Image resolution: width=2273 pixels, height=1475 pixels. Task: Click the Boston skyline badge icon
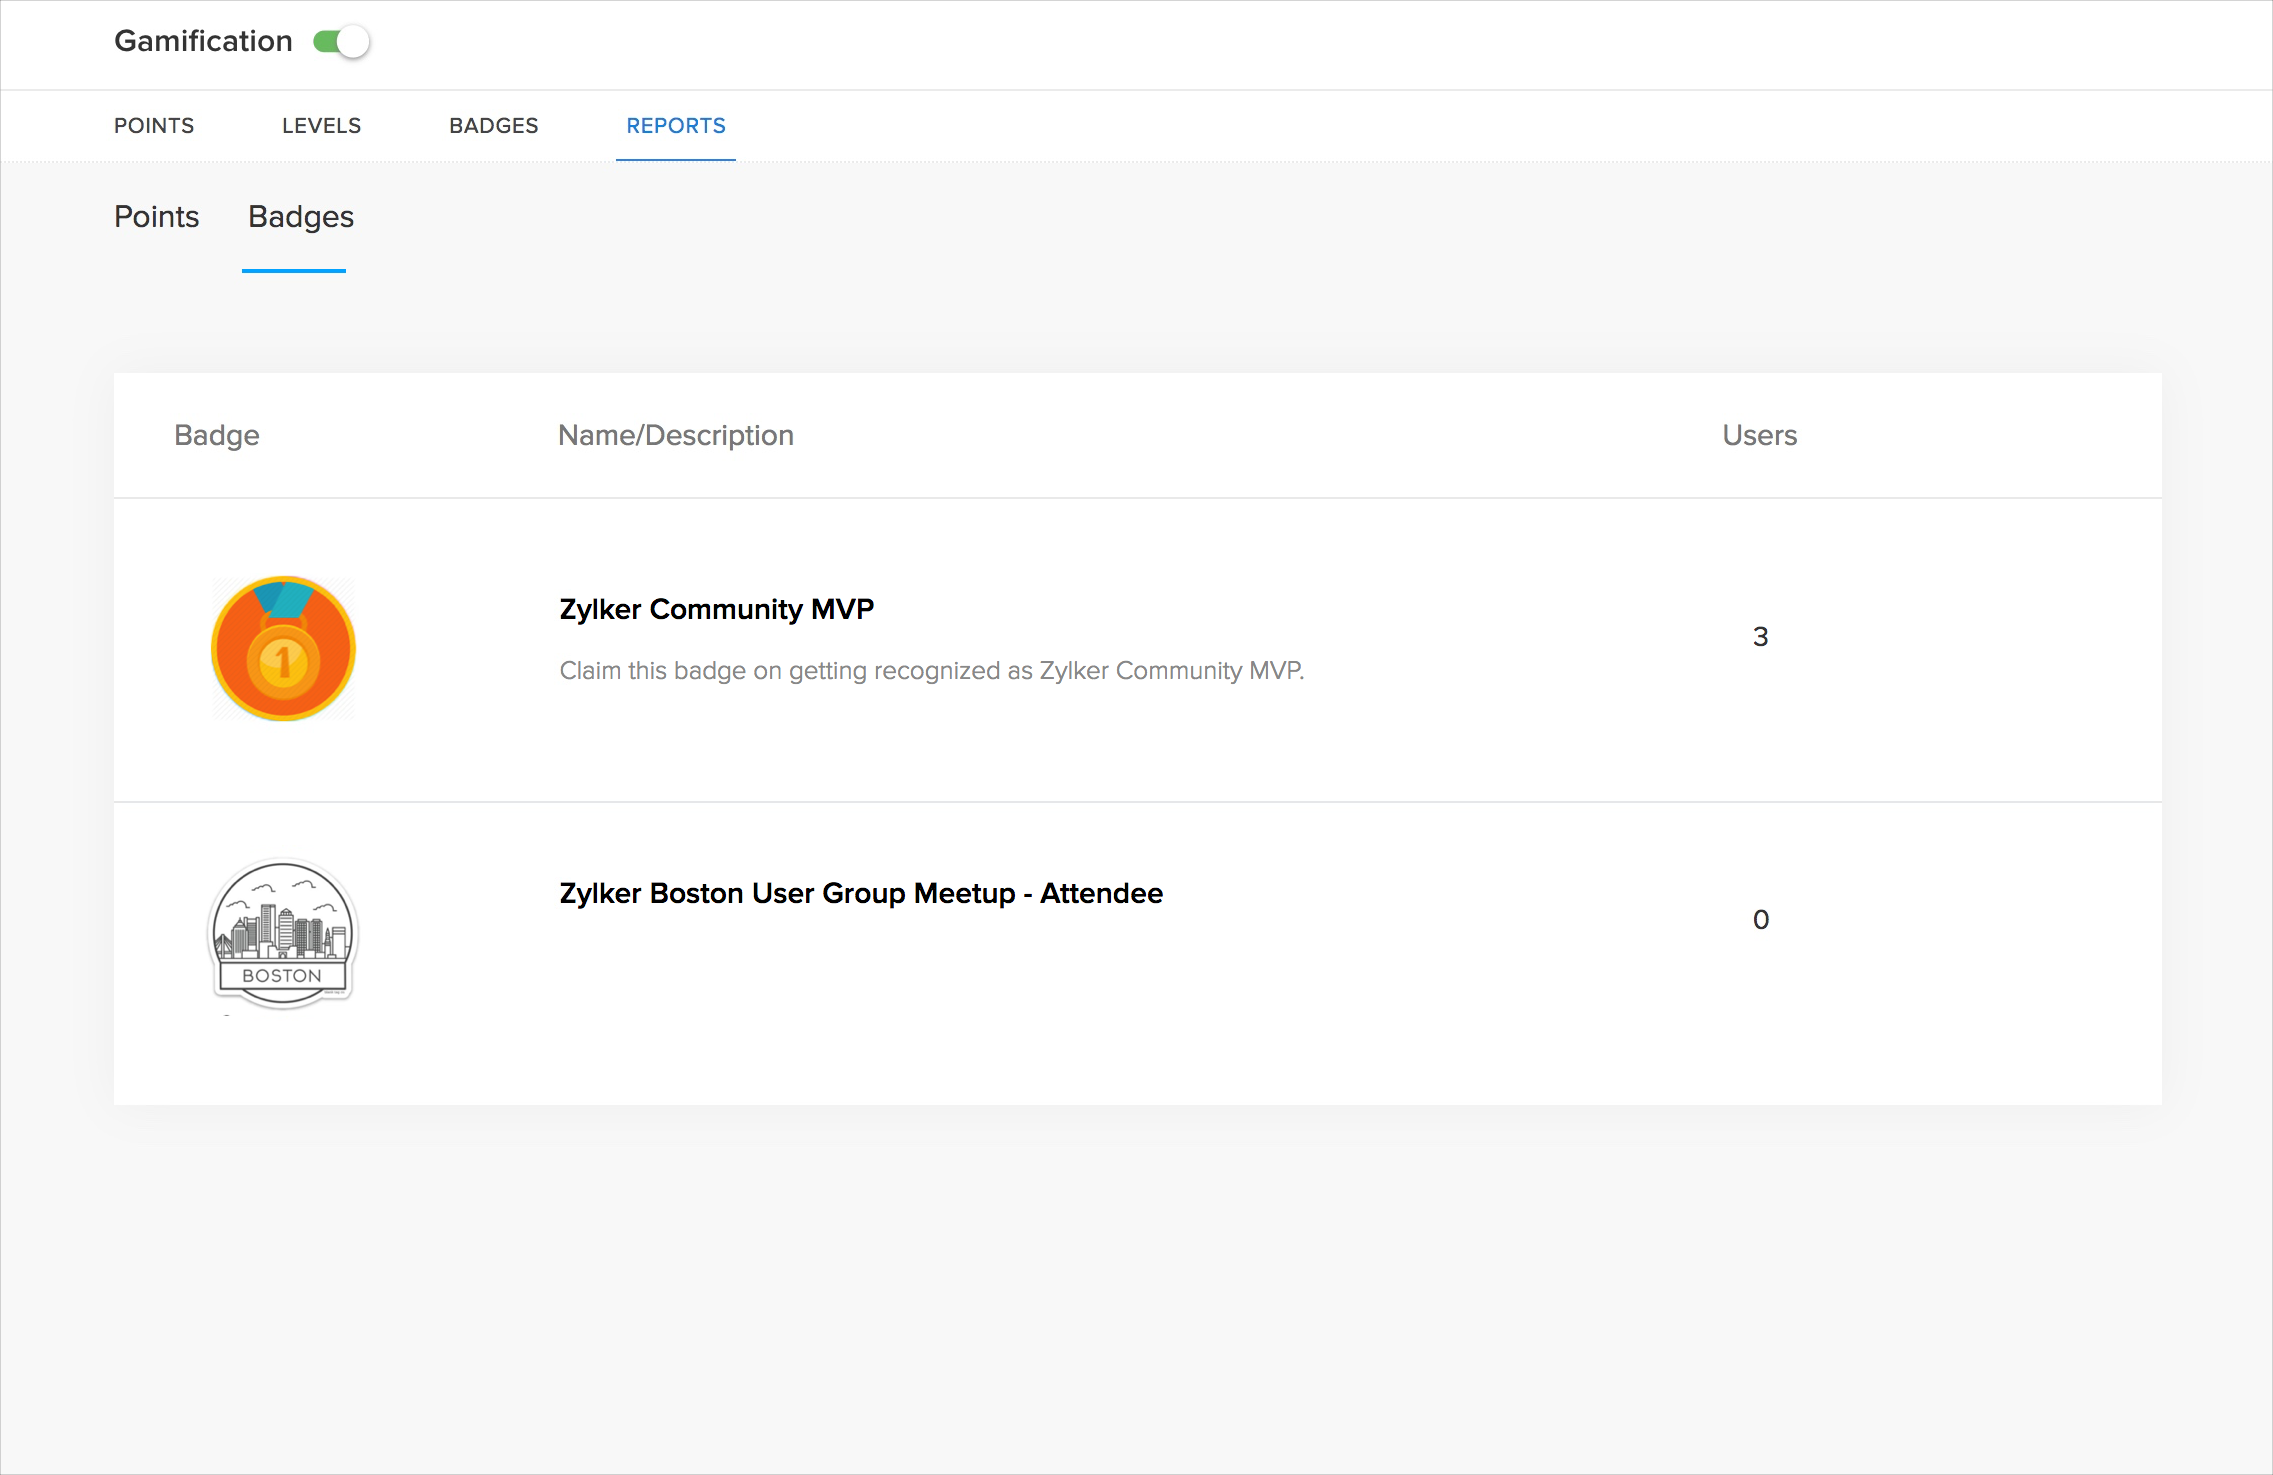click(x=283, y=934)
